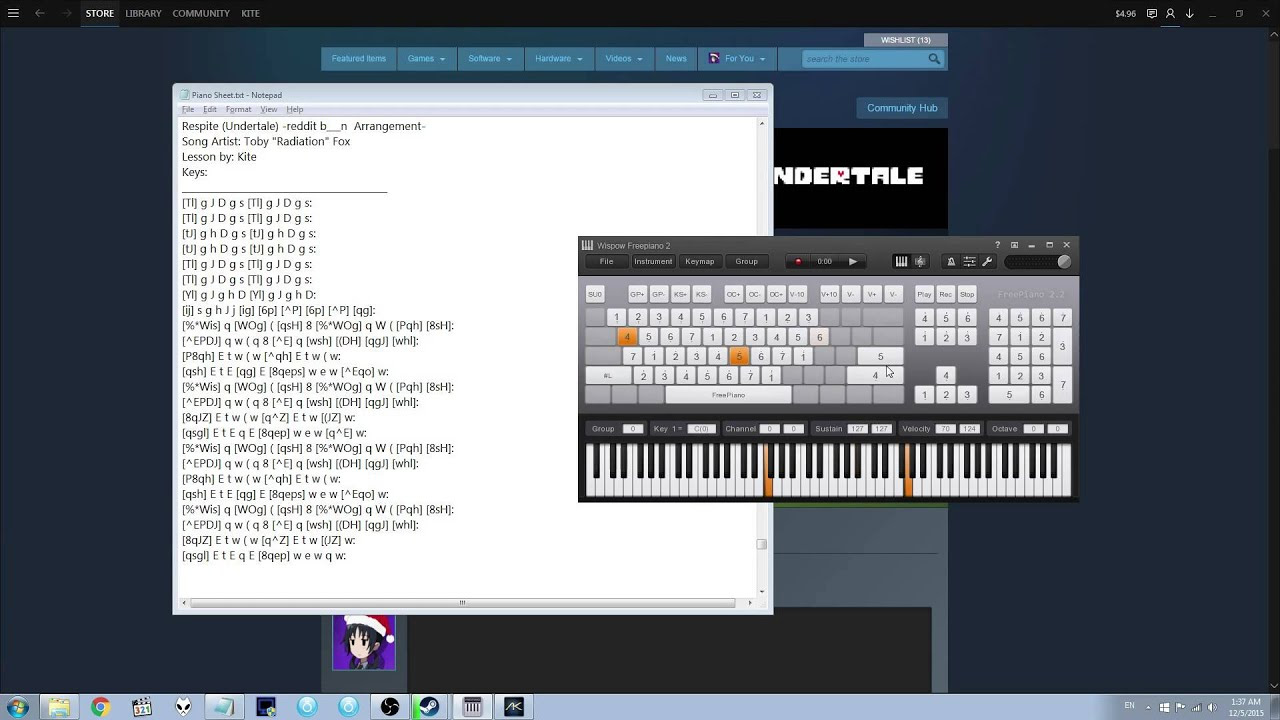This screenshot has width=1280, height=720.
Task: Open FreePiano Keymap menu
Action: (x=700, y=262)
